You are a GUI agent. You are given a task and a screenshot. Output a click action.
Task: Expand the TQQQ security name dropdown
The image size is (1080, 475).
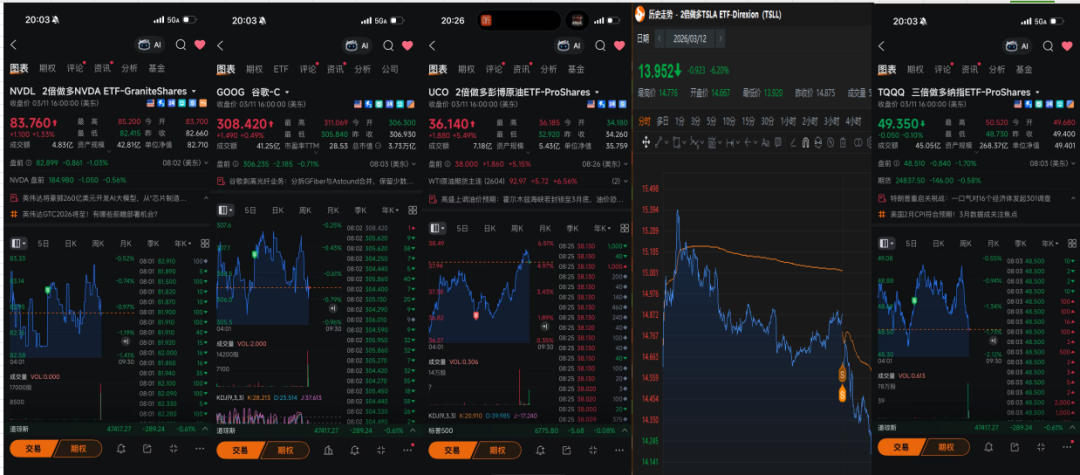1035,92
